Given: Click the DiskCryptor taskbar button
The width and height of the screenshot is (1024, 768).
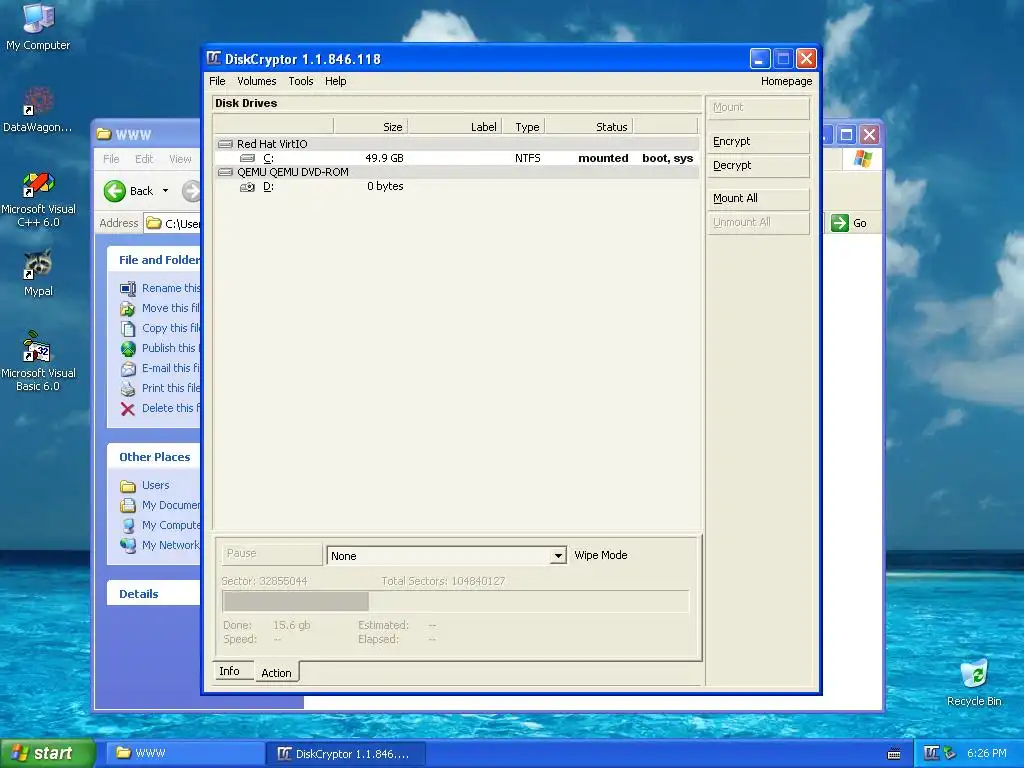Looking at the screenshot, I should click(346, 754).
